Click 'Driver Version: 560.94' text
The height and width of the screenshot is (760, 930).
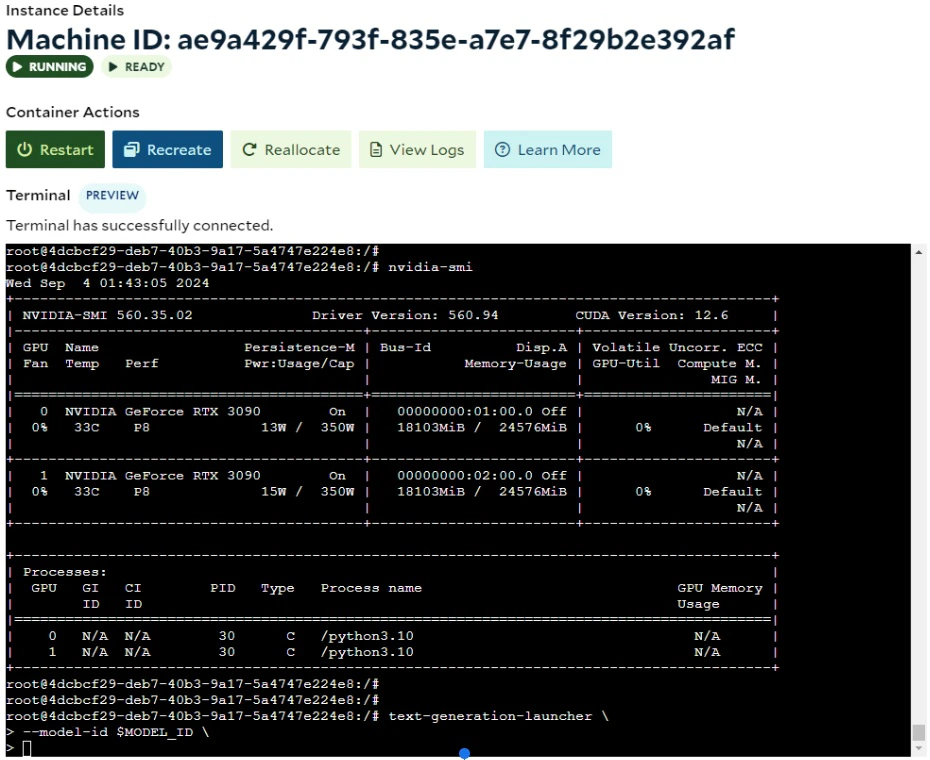click(x=405, y=315)
